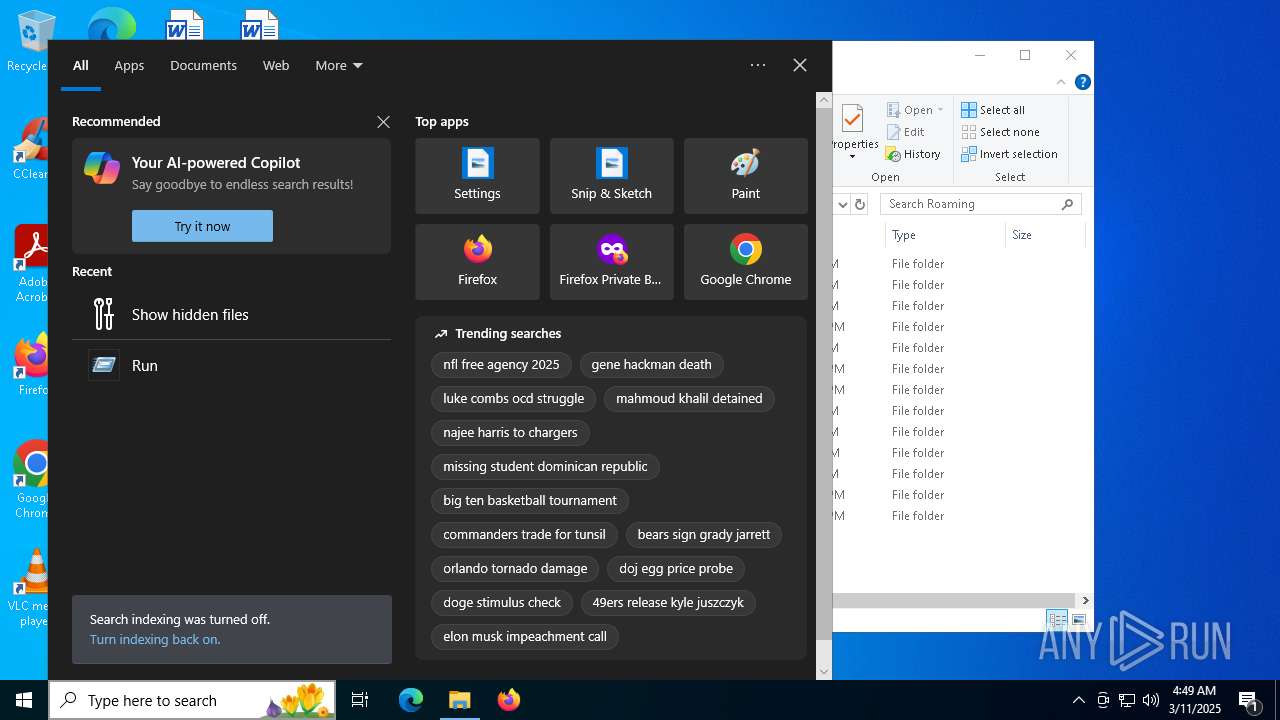The image size is (1280, 720).
Task: Close the search panel
Action: [x=800, y=65]
